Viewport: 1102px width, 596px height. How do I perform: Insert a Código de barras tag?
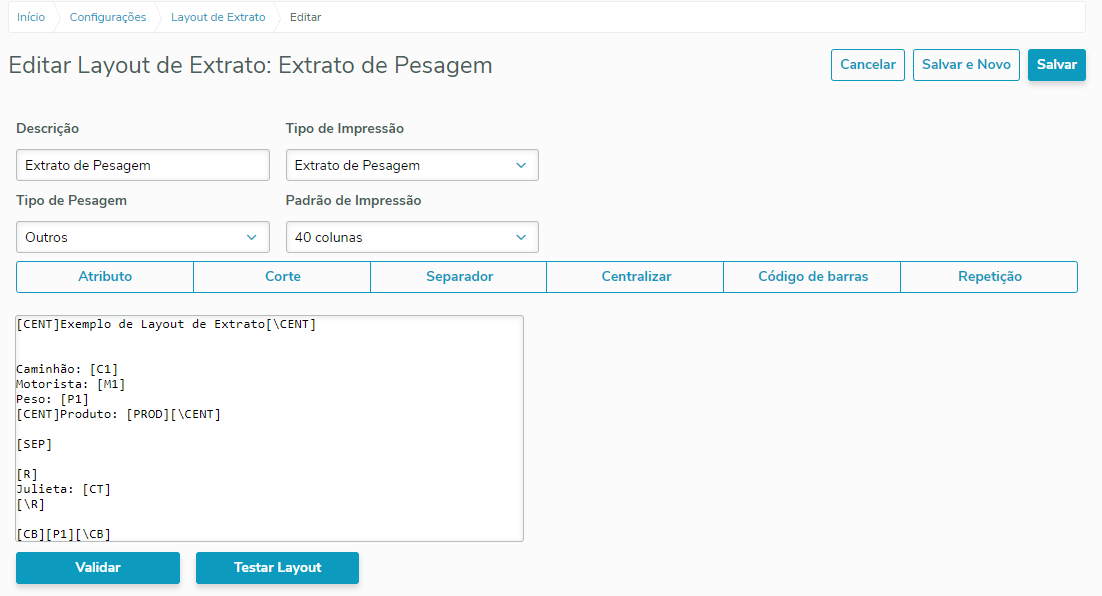813,277
